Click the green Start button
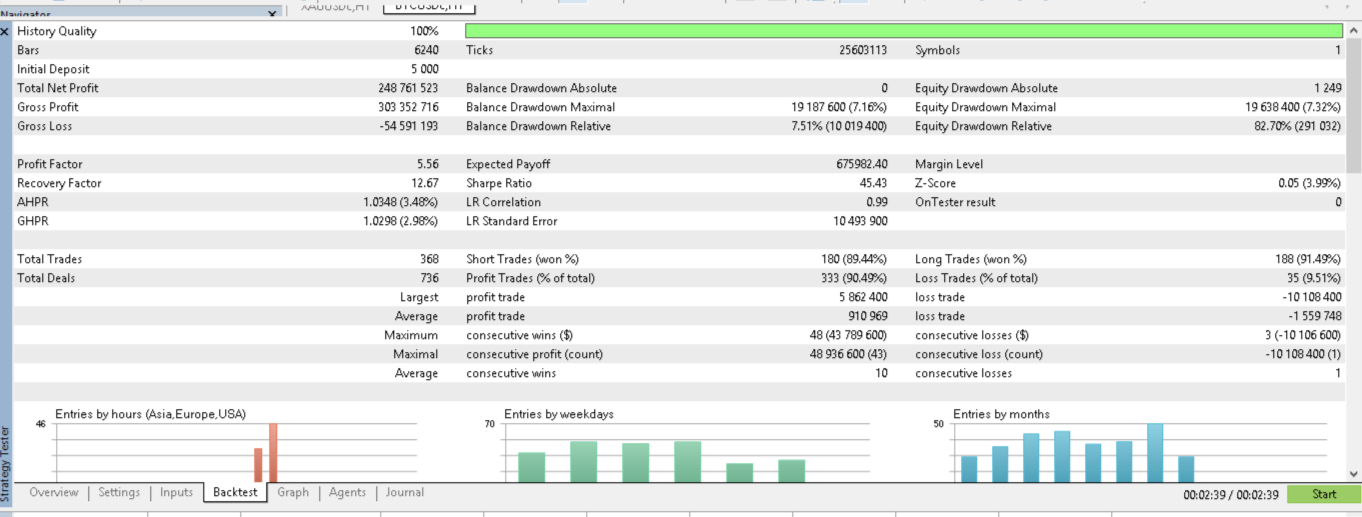This screenshot has width=1362, height=517. [x=1324, y=494]
